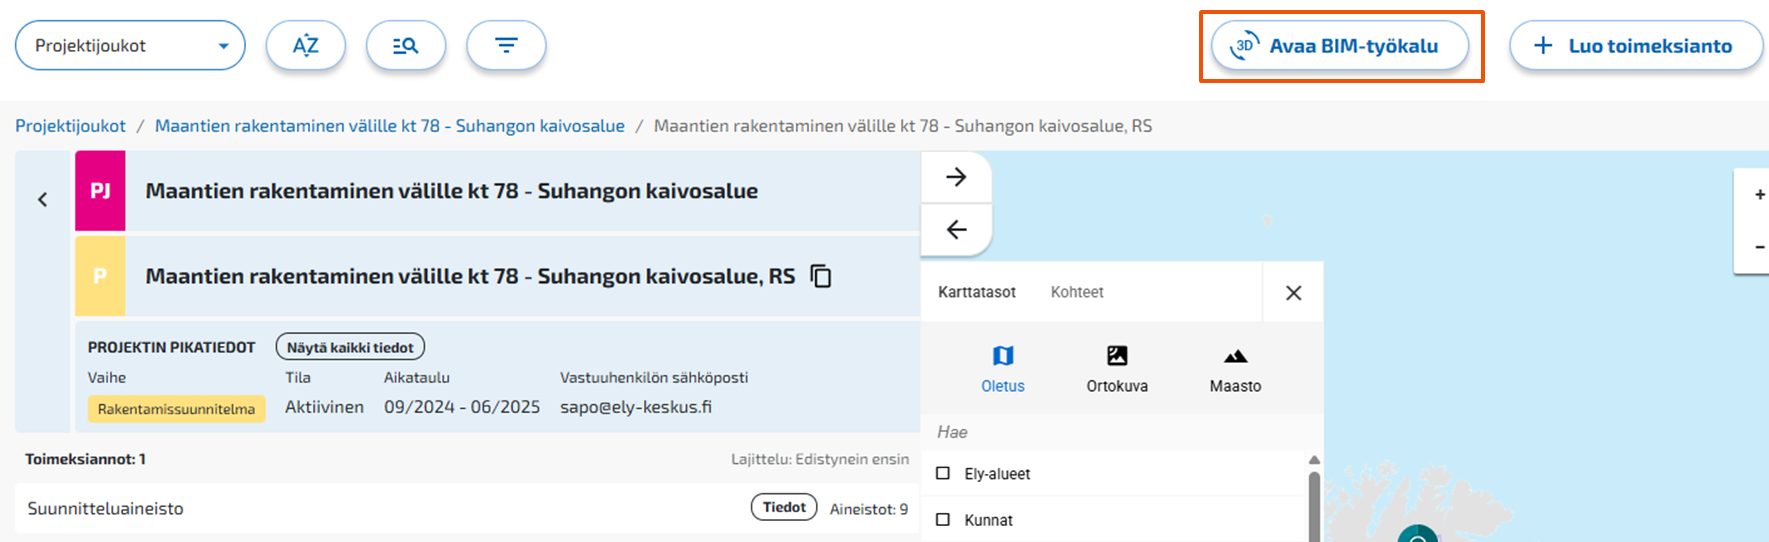Enable the Kunnat layer checkbox
The height and width of the screenshot is (542, 1769).
943,519
